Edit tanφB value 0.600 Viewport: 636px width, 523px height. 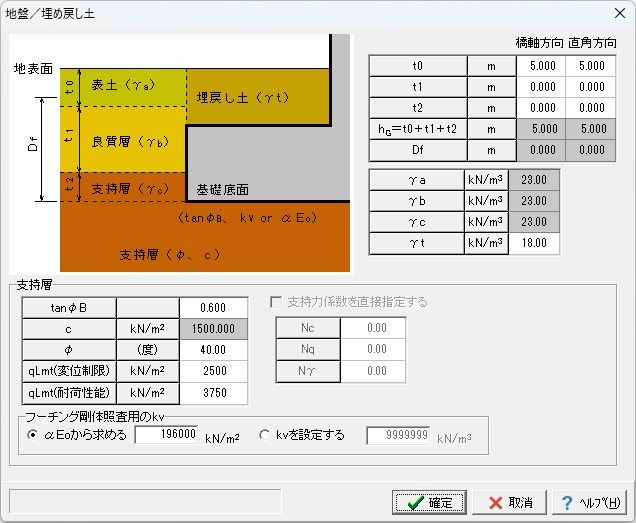coord(213,308)
